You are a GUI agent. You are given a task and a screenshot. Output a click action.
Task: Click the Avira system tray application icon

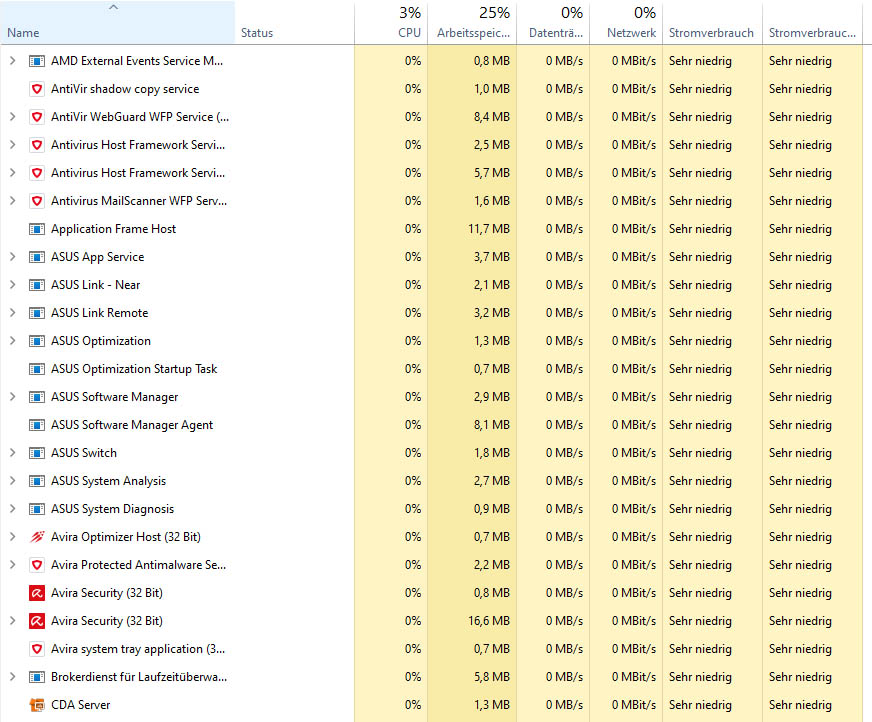tap(37, 649)
